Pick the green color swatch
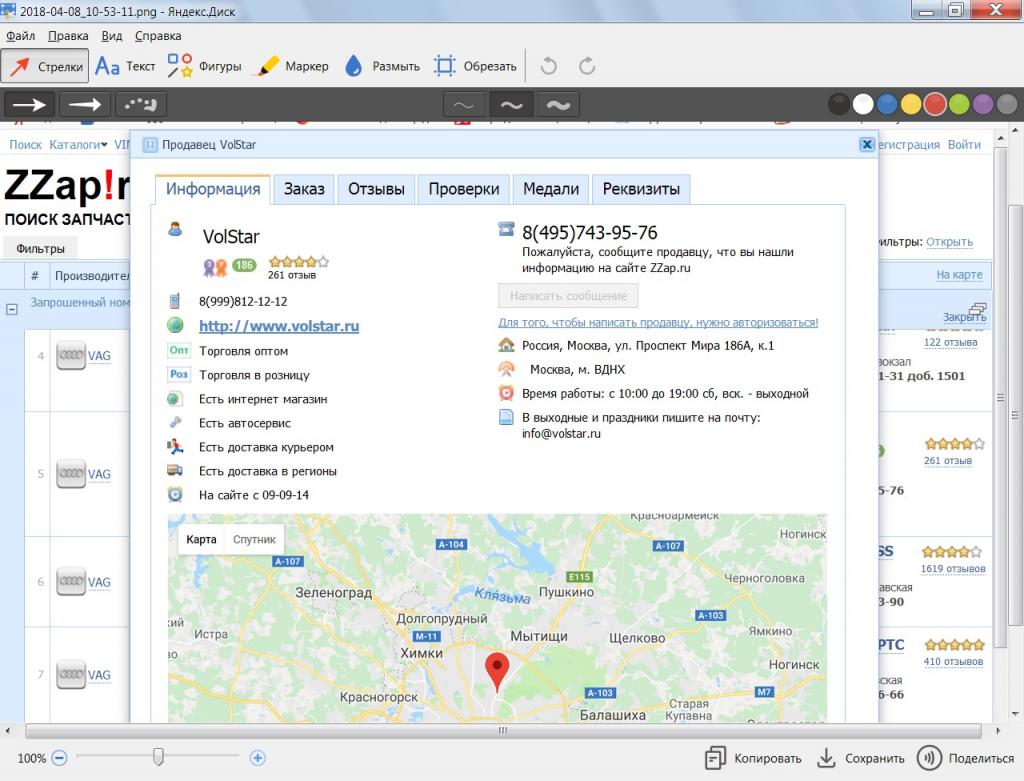This screenshot has height=781, width=1024. (959, 104)
